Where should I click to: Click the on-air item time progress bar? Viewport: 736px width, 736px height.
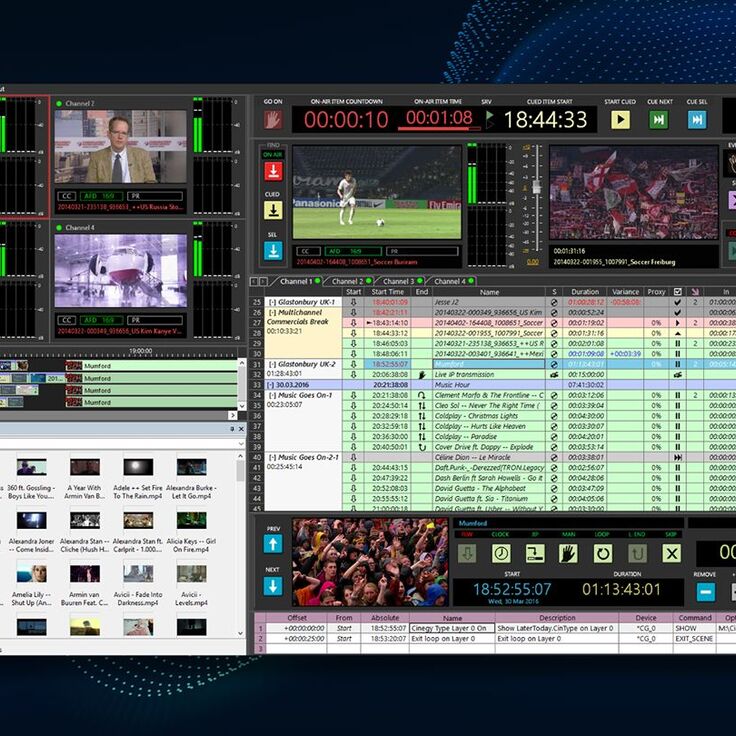coord(439,128)
